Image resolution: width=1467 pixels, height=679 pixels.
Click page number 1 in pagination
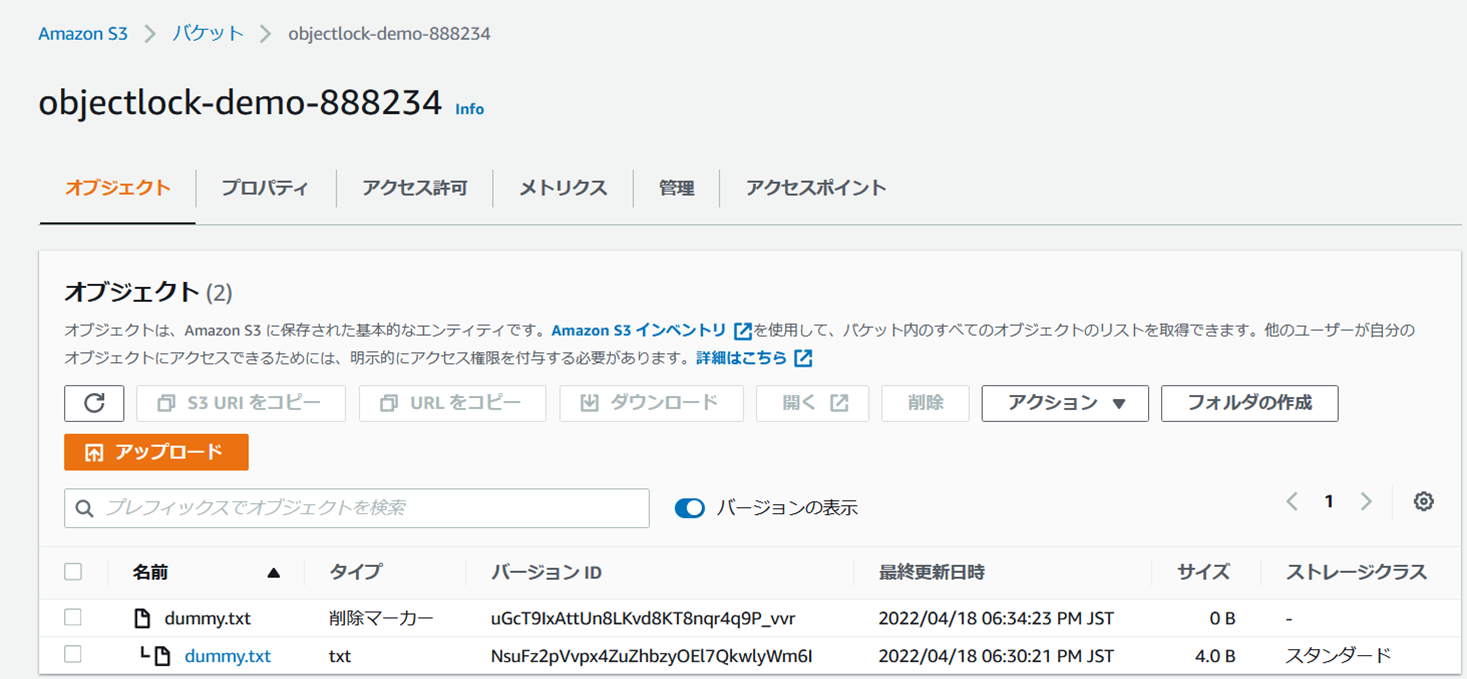coord(1328,502)
